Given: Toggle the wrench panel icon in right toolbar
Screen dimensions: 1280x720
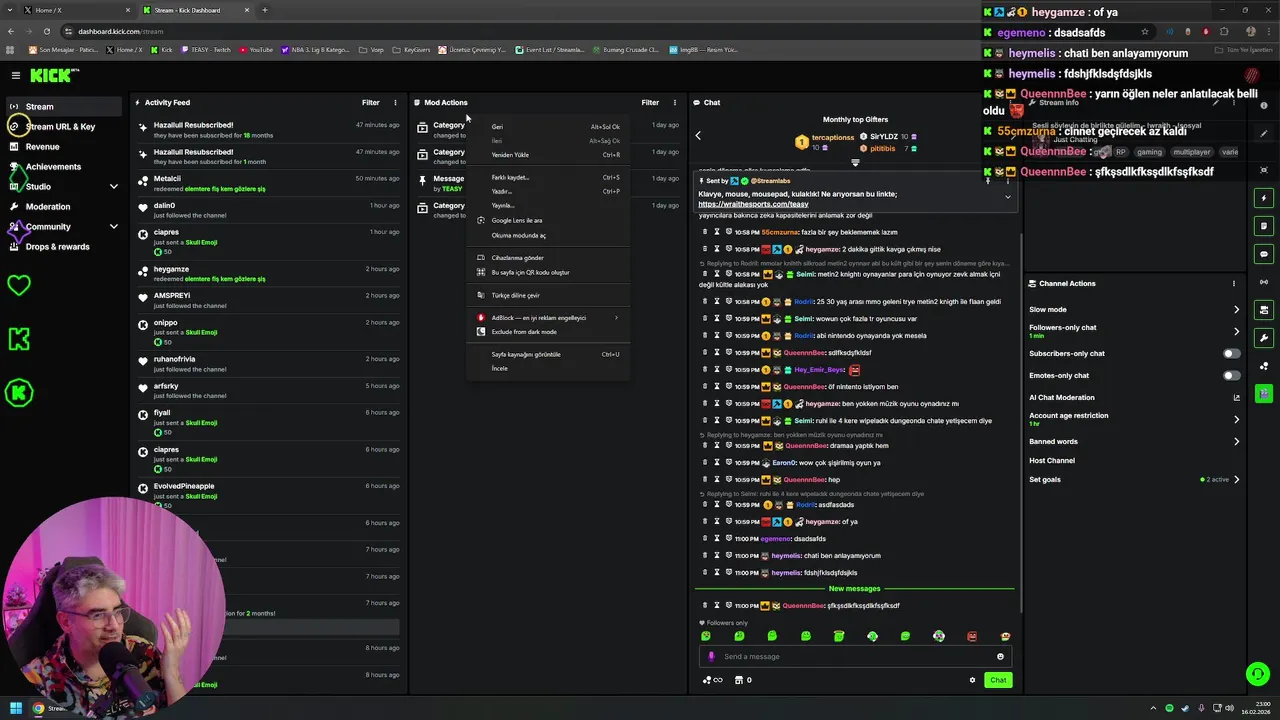Looking at the screenshot, I should 1264,338.
